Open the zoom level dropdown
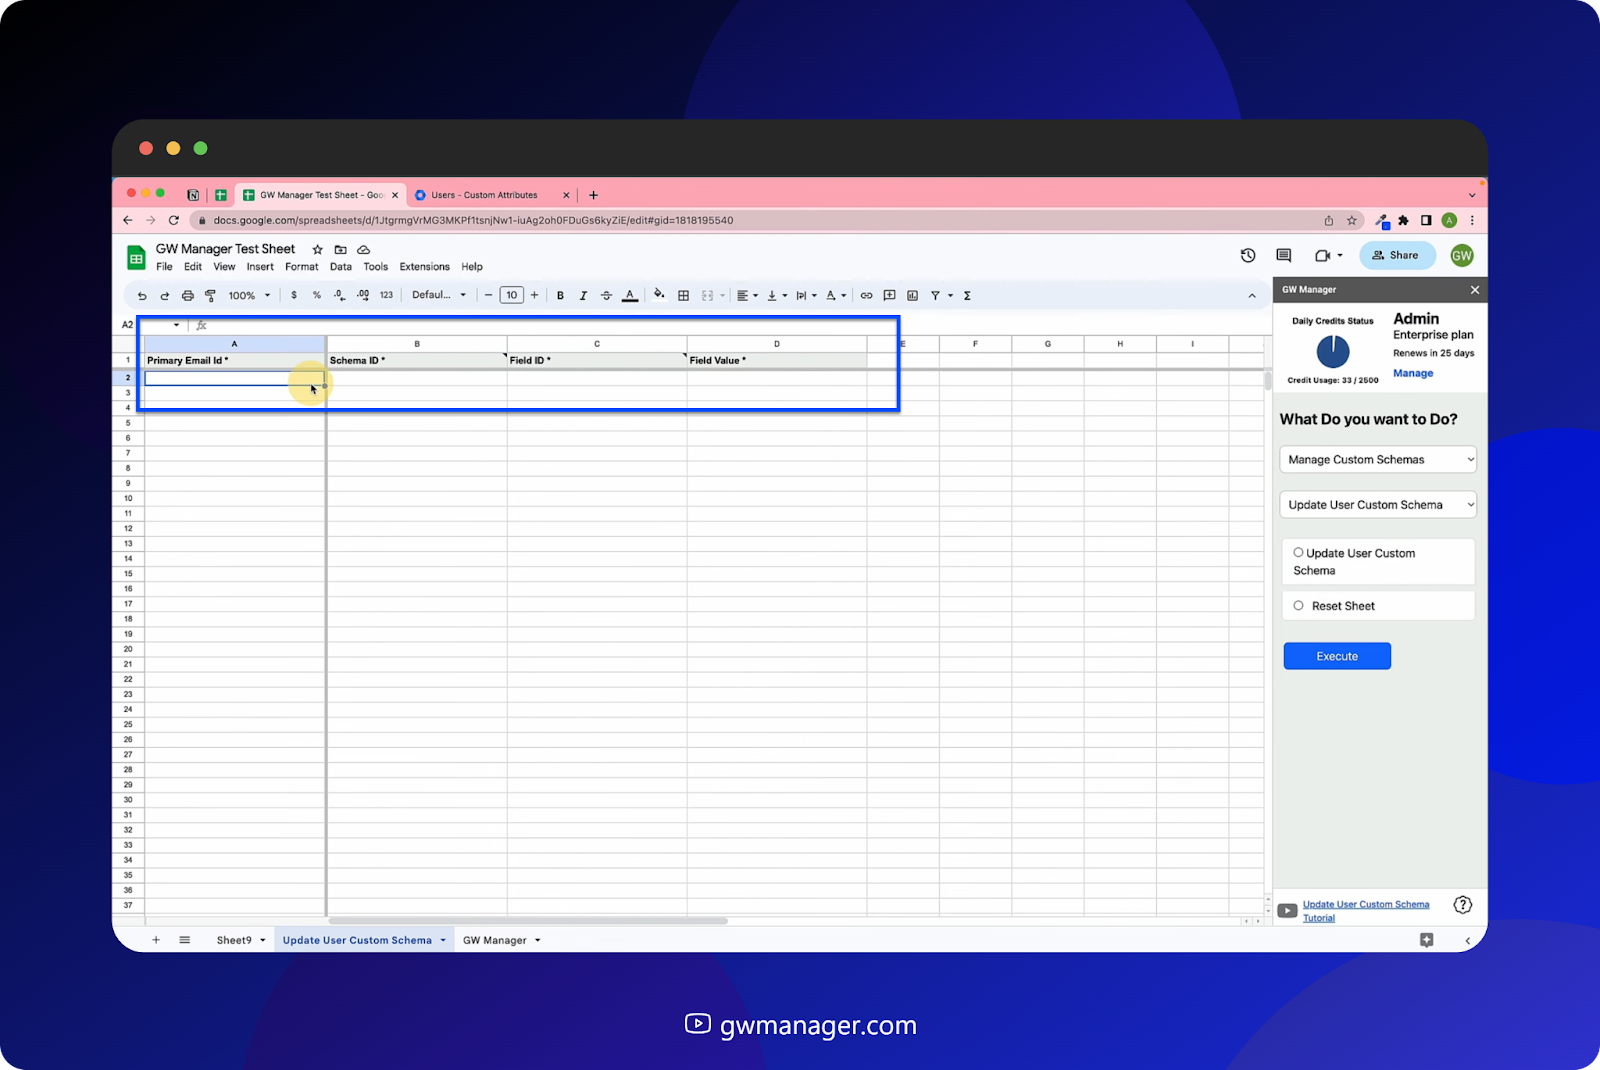The height and width of the screenshot is (1070, 1600). coord(249,296)
